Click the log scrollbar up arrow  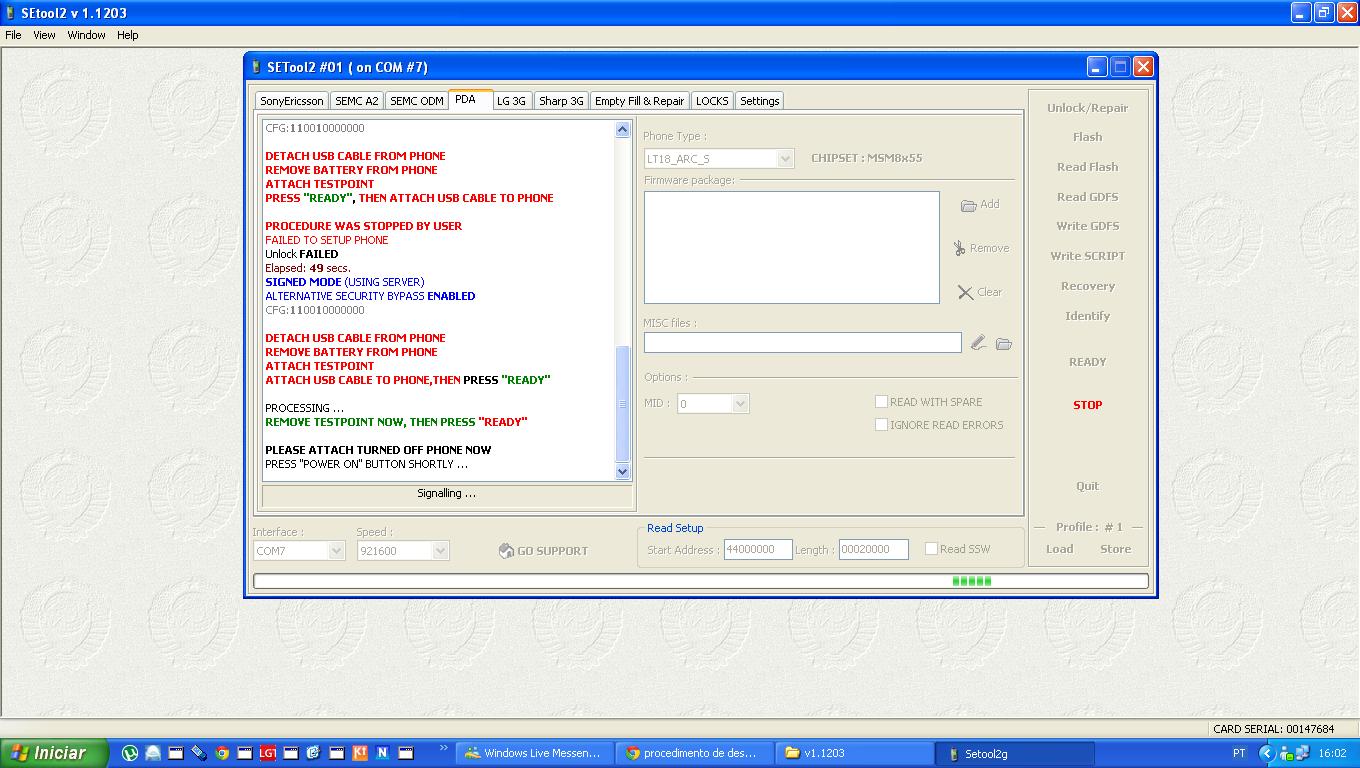[x=622, y=129]
